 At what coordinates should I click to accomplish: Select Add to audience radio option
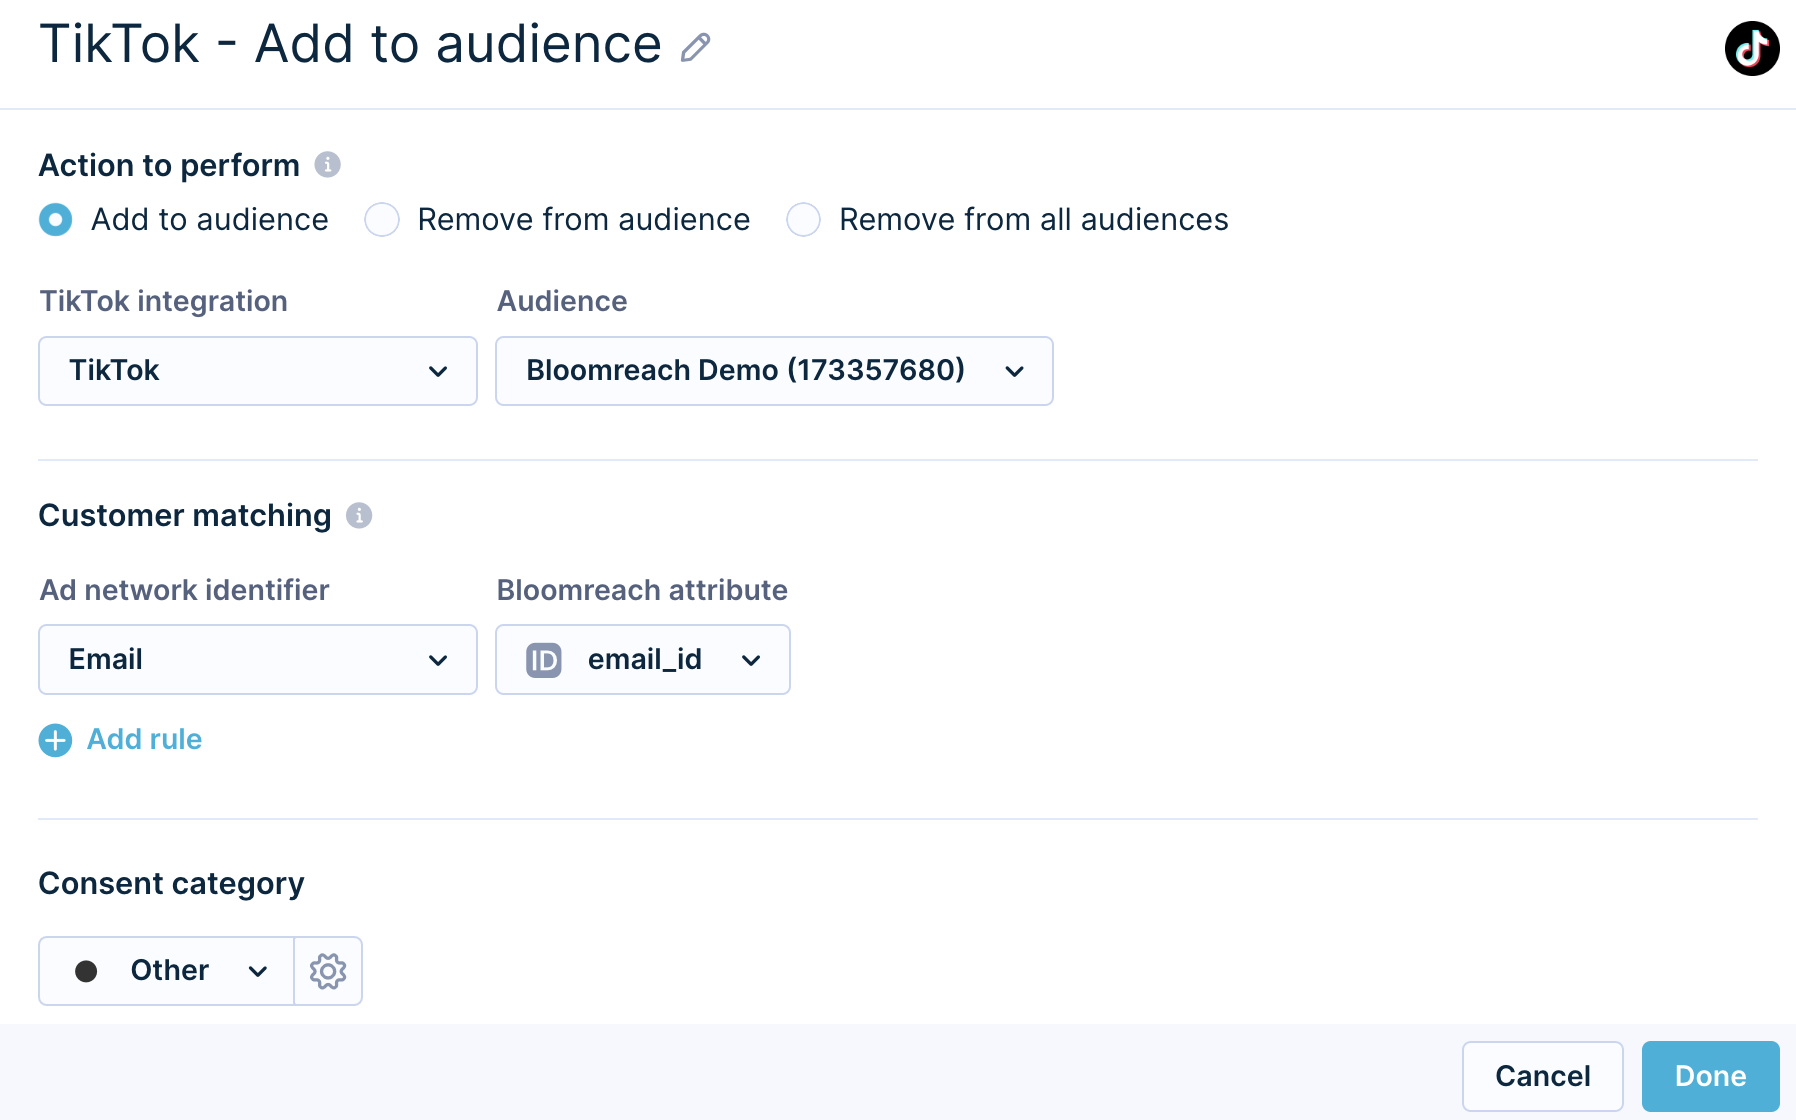pos(56,219)
